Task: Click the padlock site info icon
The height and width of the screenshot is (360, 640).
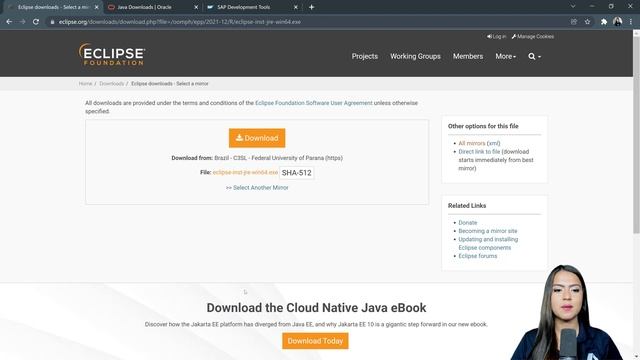Action: coord(52,22)
